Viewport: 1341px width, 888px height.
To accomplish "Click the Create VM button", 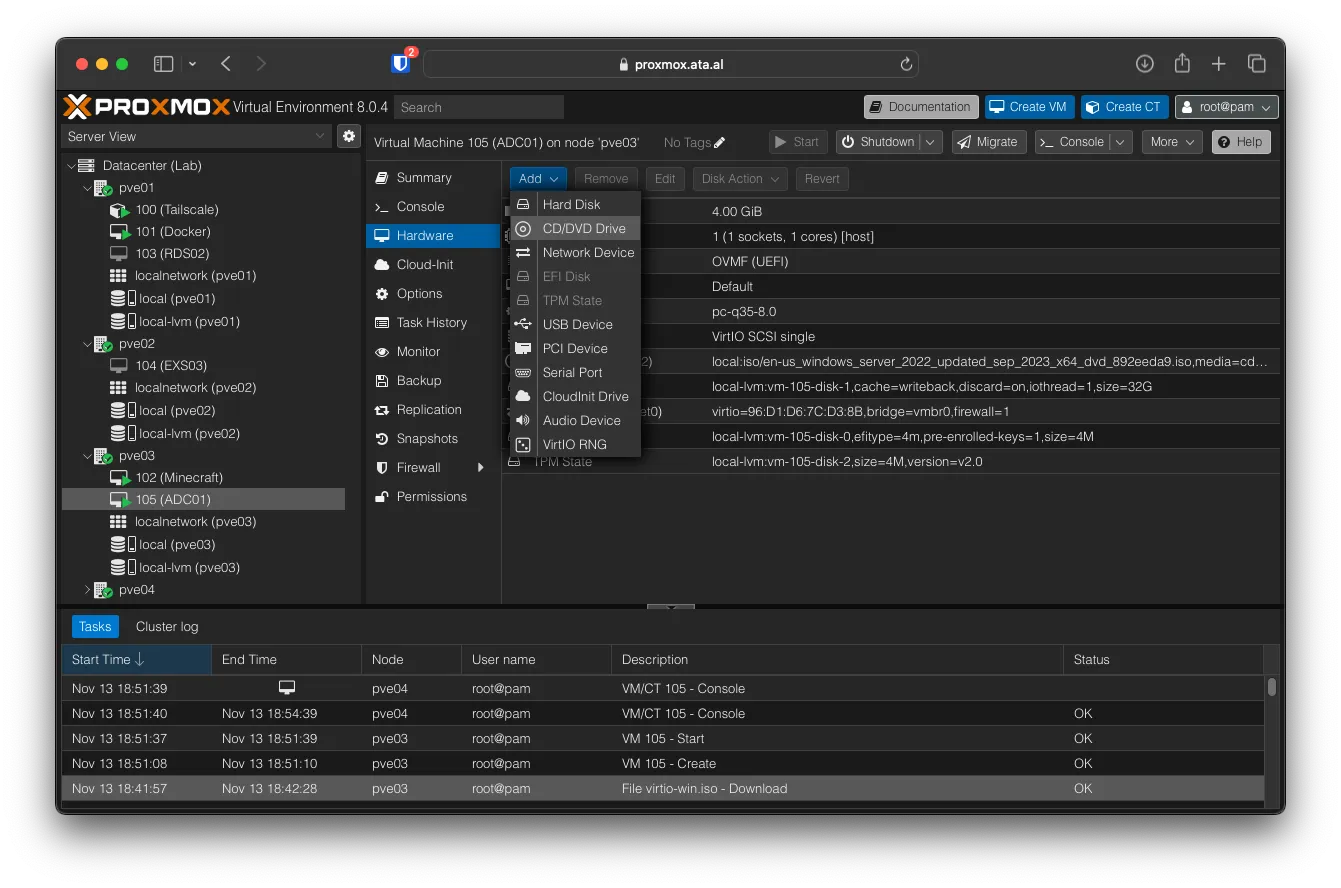I will tap(1029, 107).
